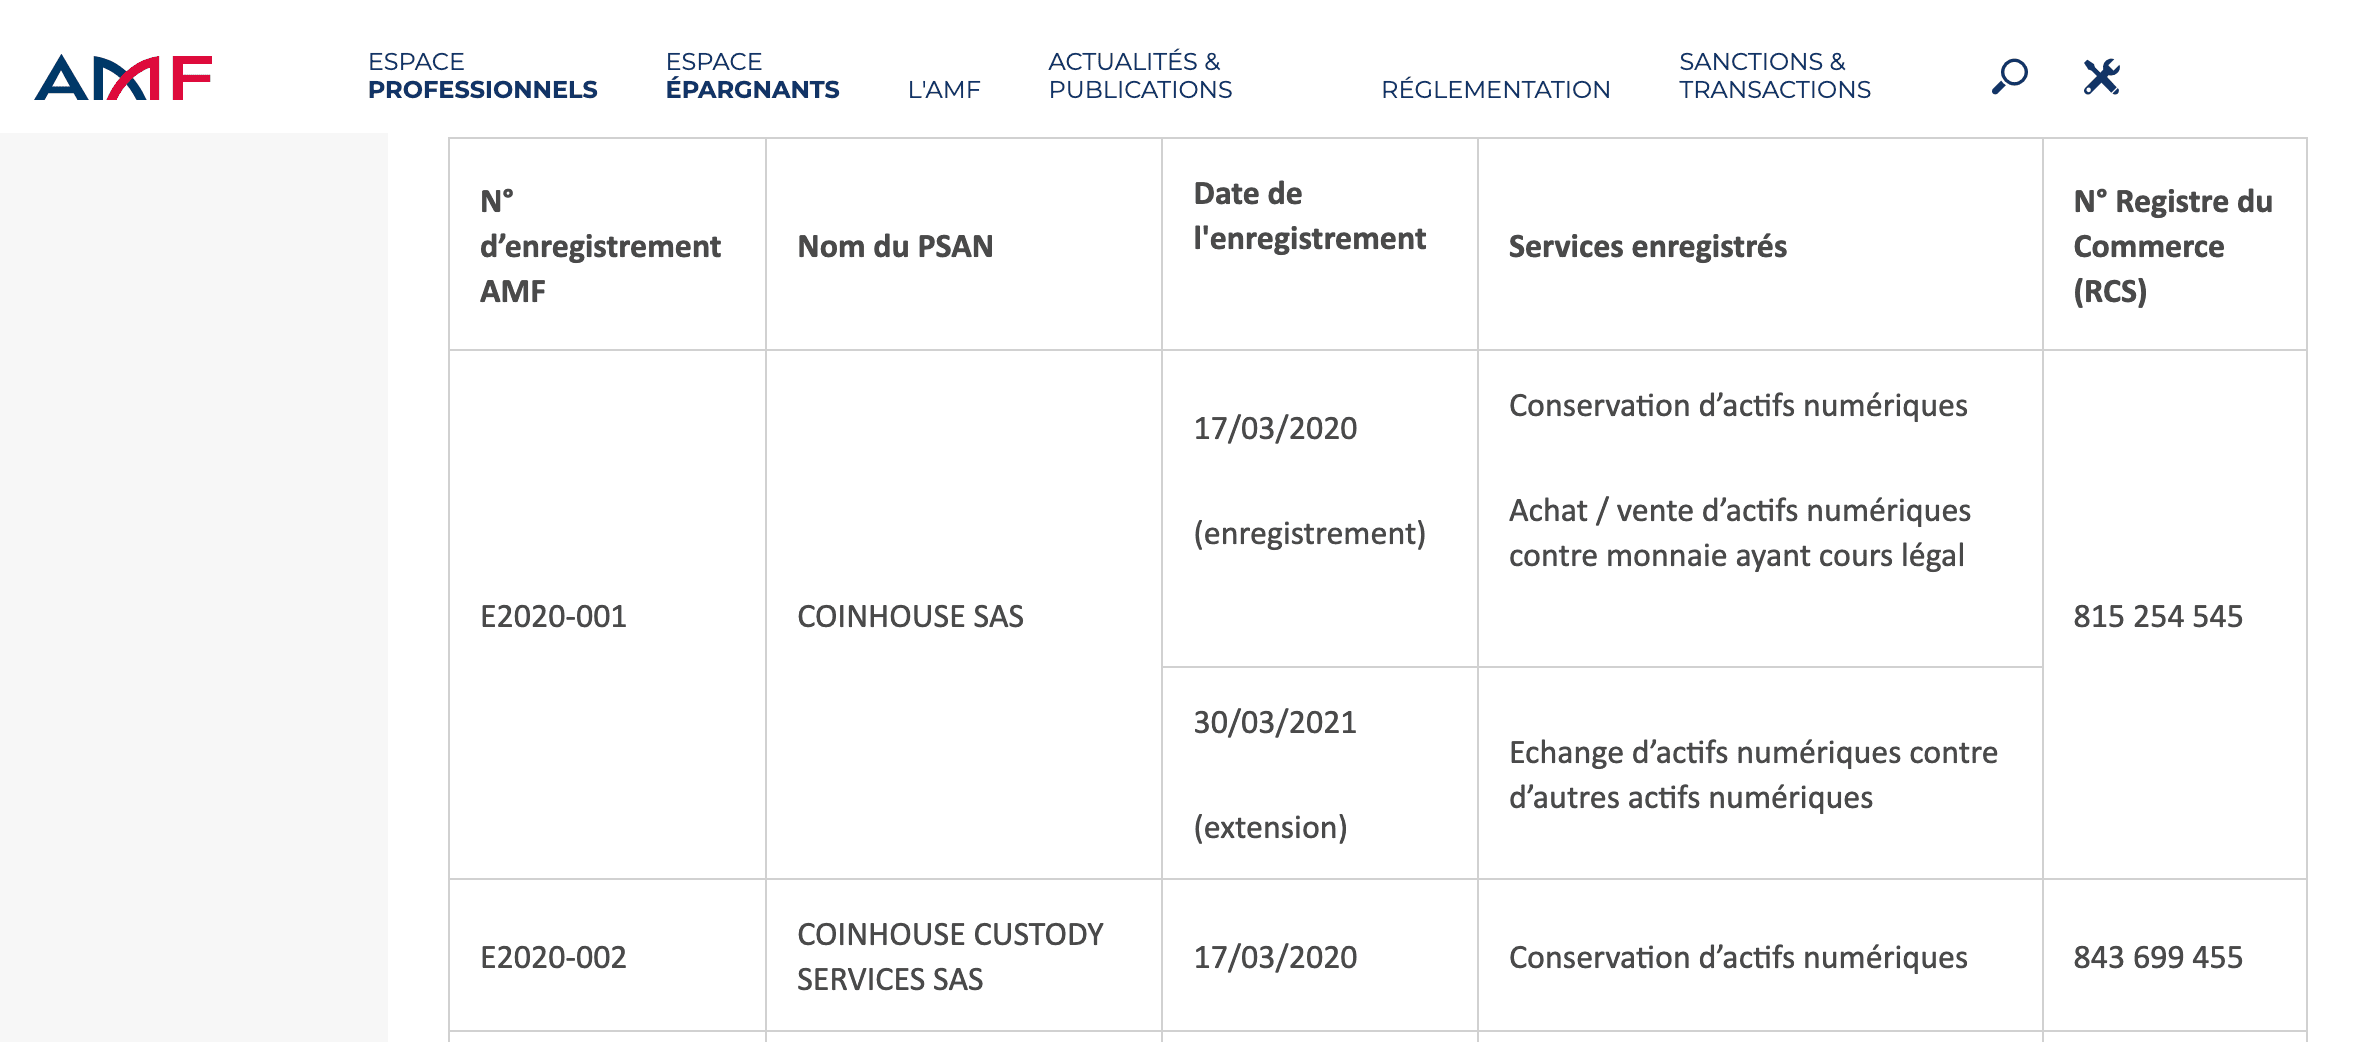Click the Services enregistrés column header
The image size is (2360, 1042).
[1647, 246]
